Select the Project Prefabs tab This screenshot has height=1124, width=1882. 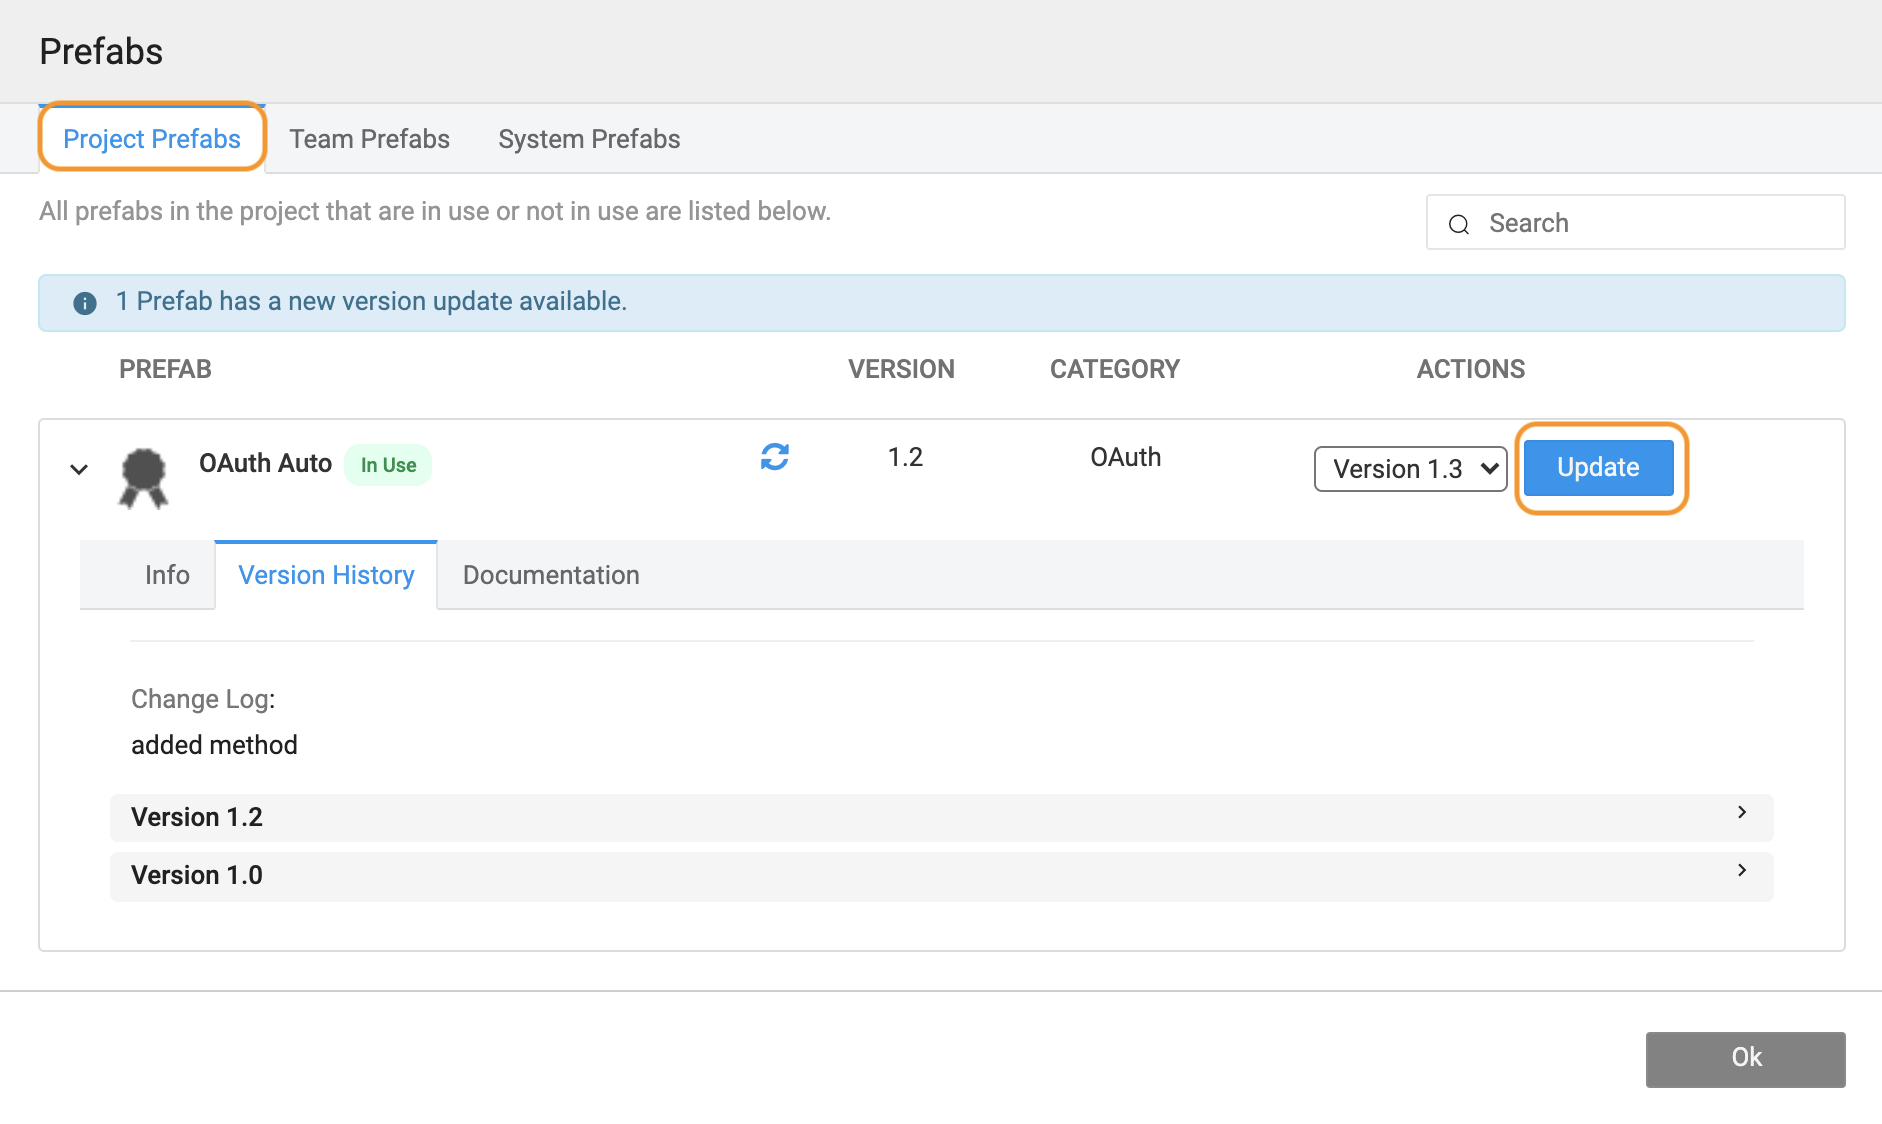[x=152, y=139]
